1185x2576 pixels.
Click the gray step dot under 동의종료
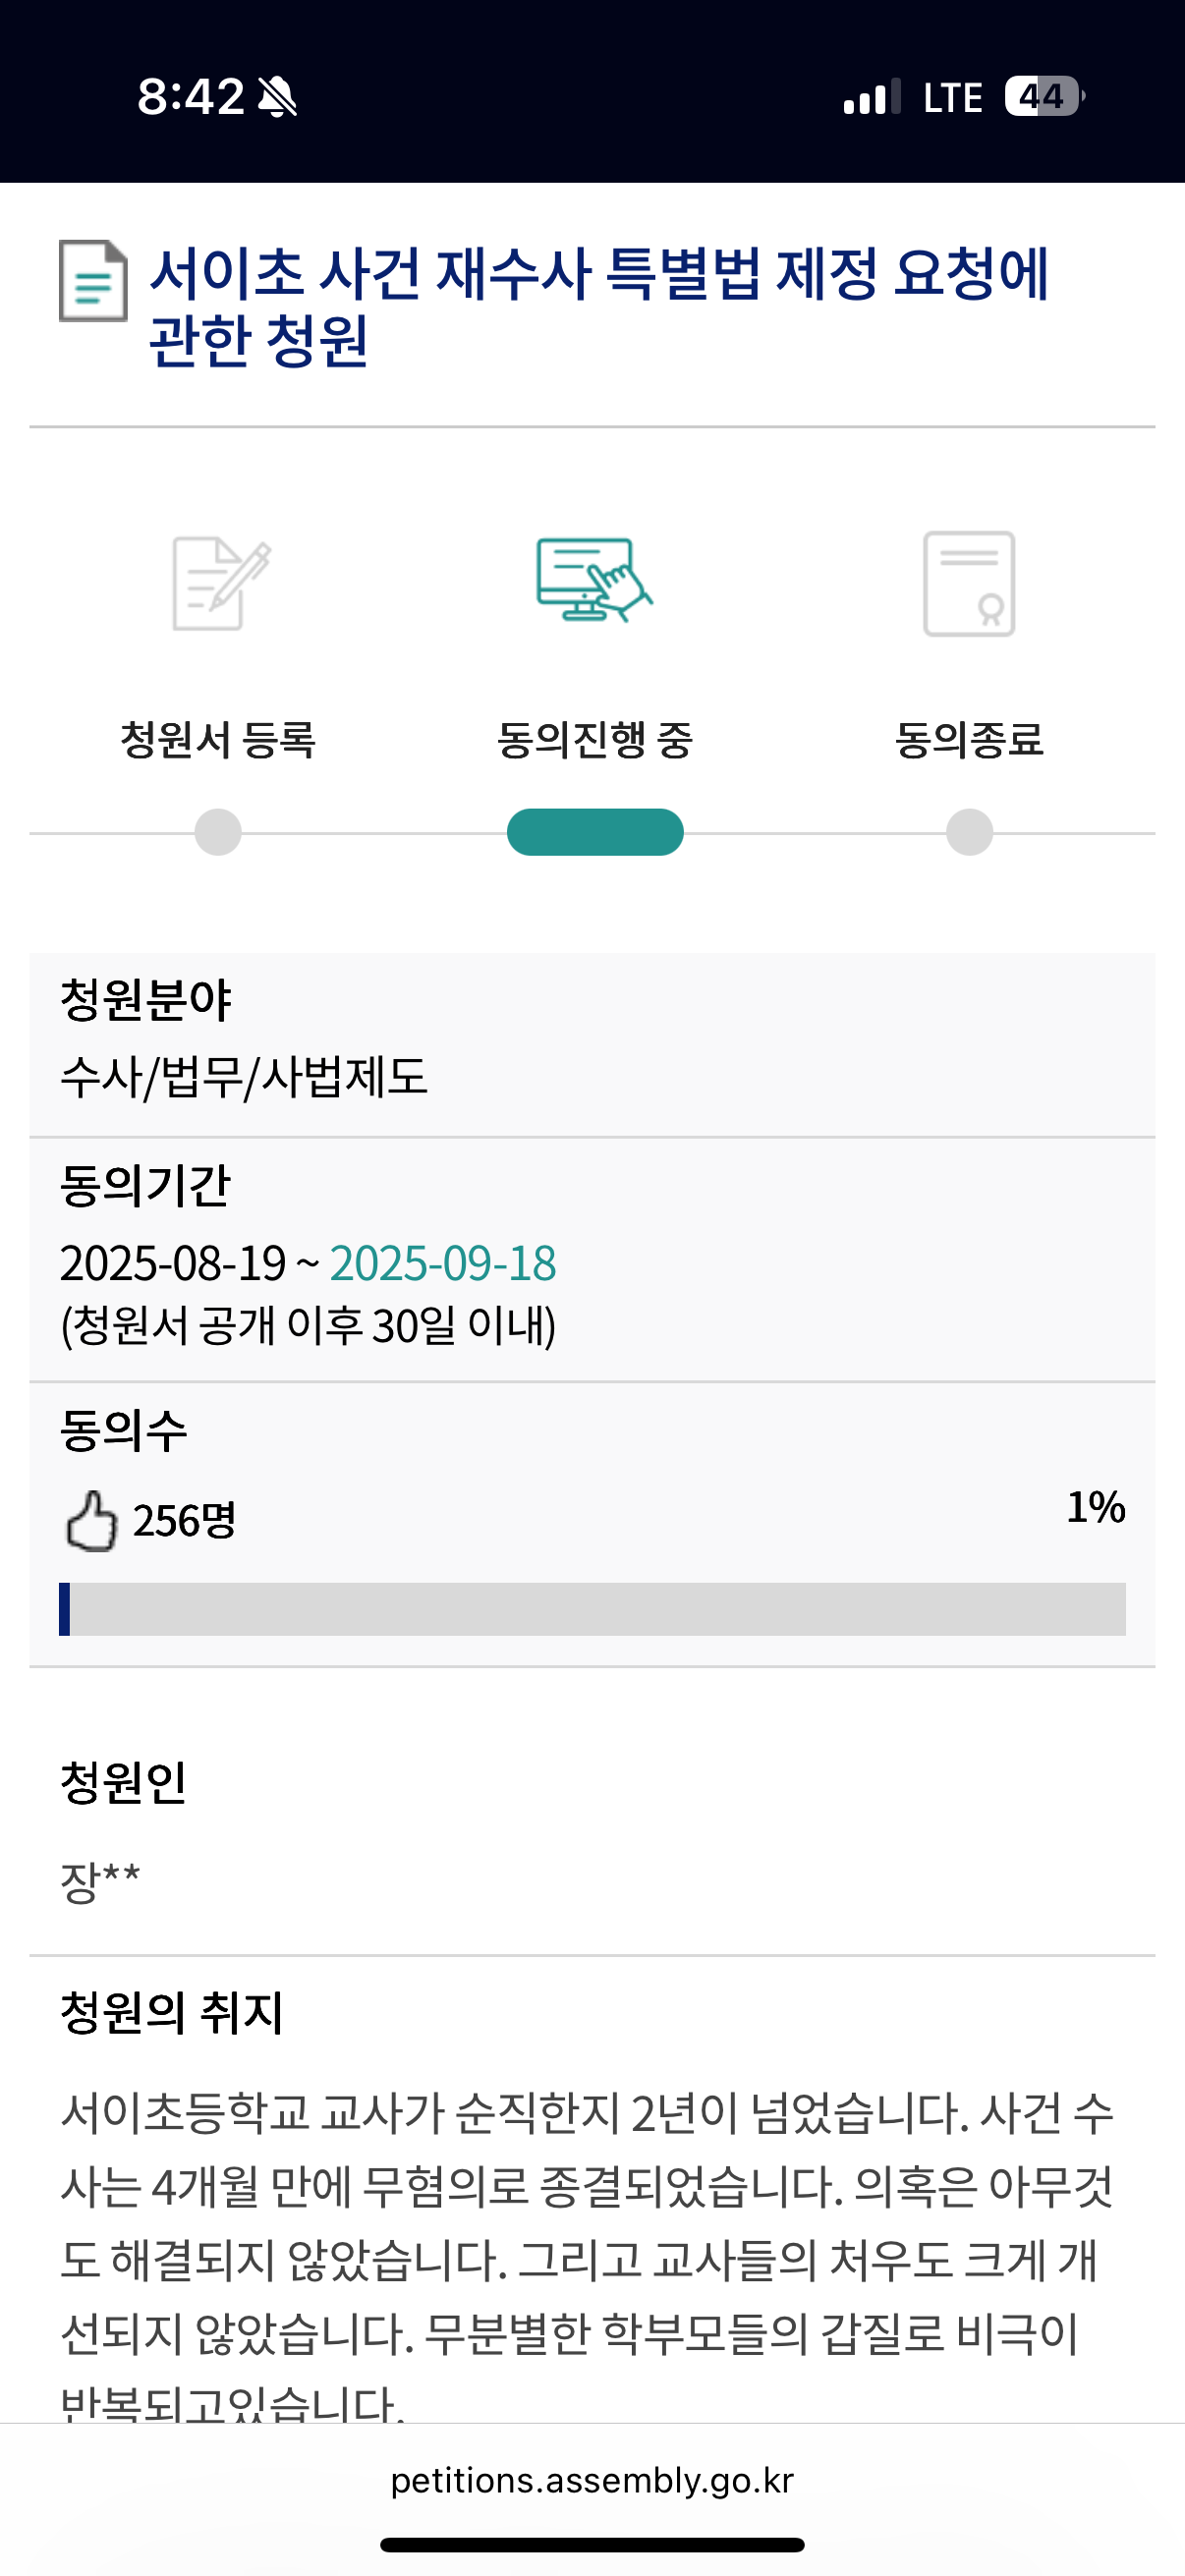click(969, 832)
